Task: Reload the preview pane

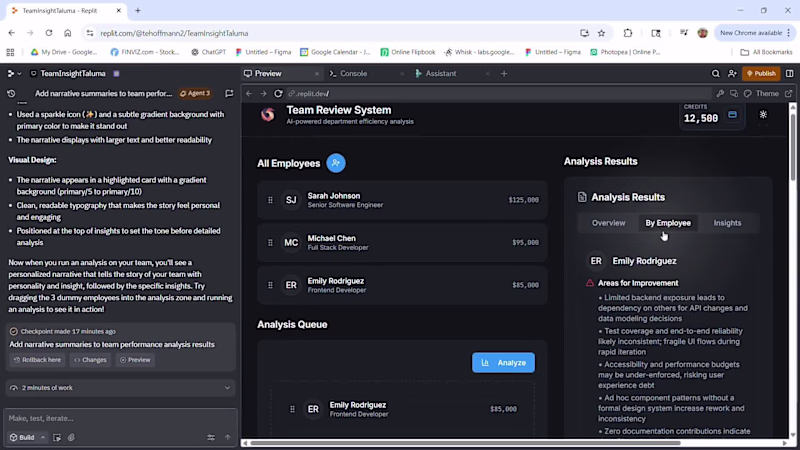Action: point(278,94)
